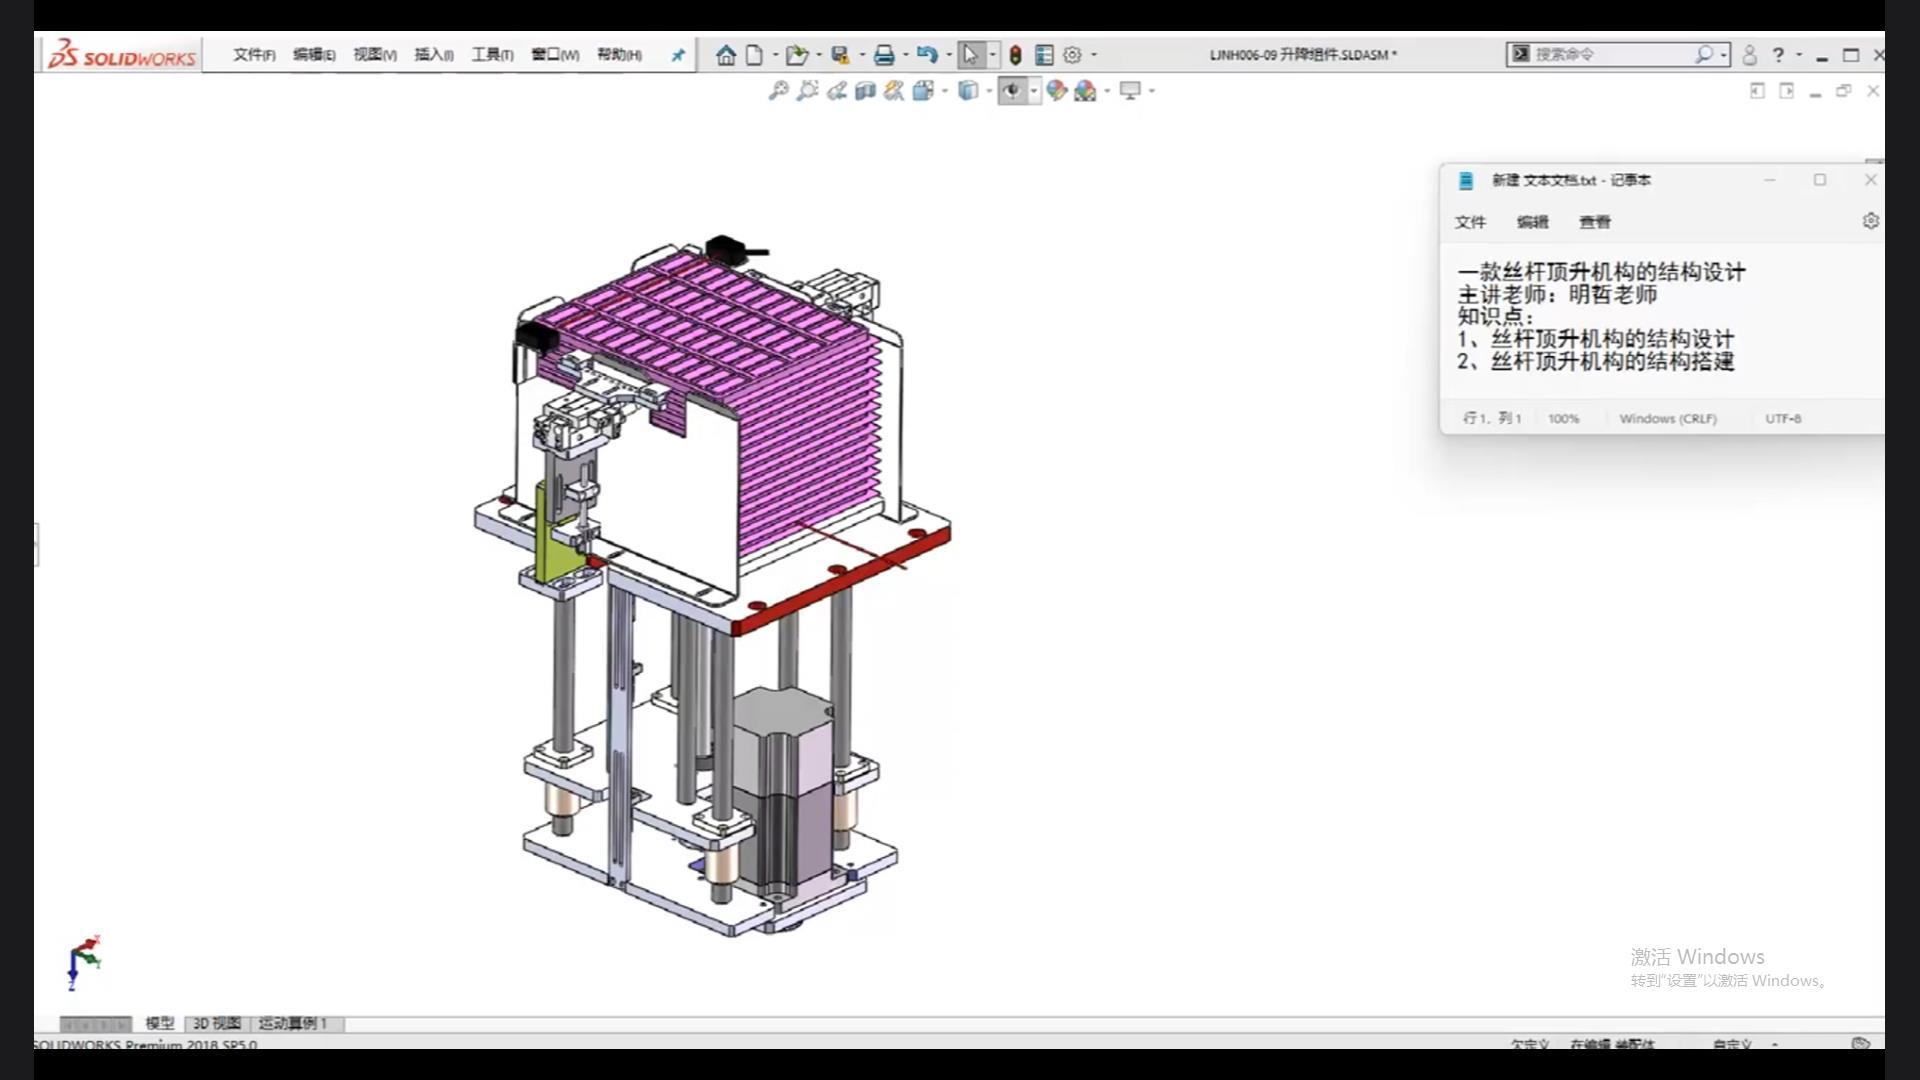The height and width of the screenshot is (1080, 1920).
Task: Click the Home welcome icon
Action: 726,55
